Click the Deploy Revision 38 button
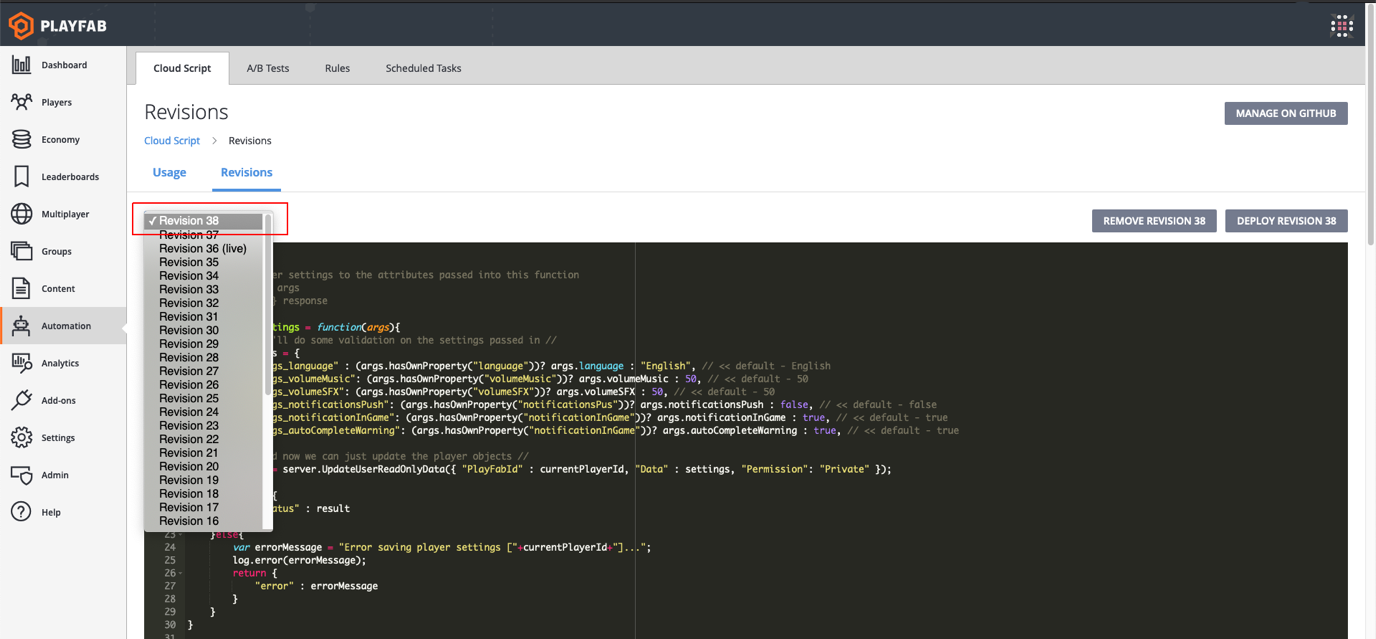 coord(1286,220)
